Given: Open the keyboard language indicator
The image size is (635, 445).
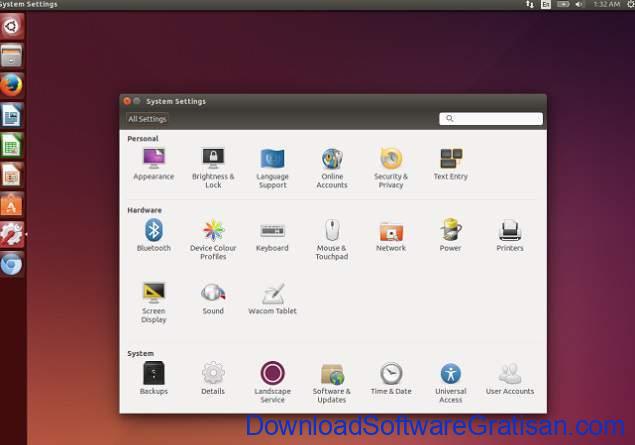Looking at the screenshot, I should 546,4.
